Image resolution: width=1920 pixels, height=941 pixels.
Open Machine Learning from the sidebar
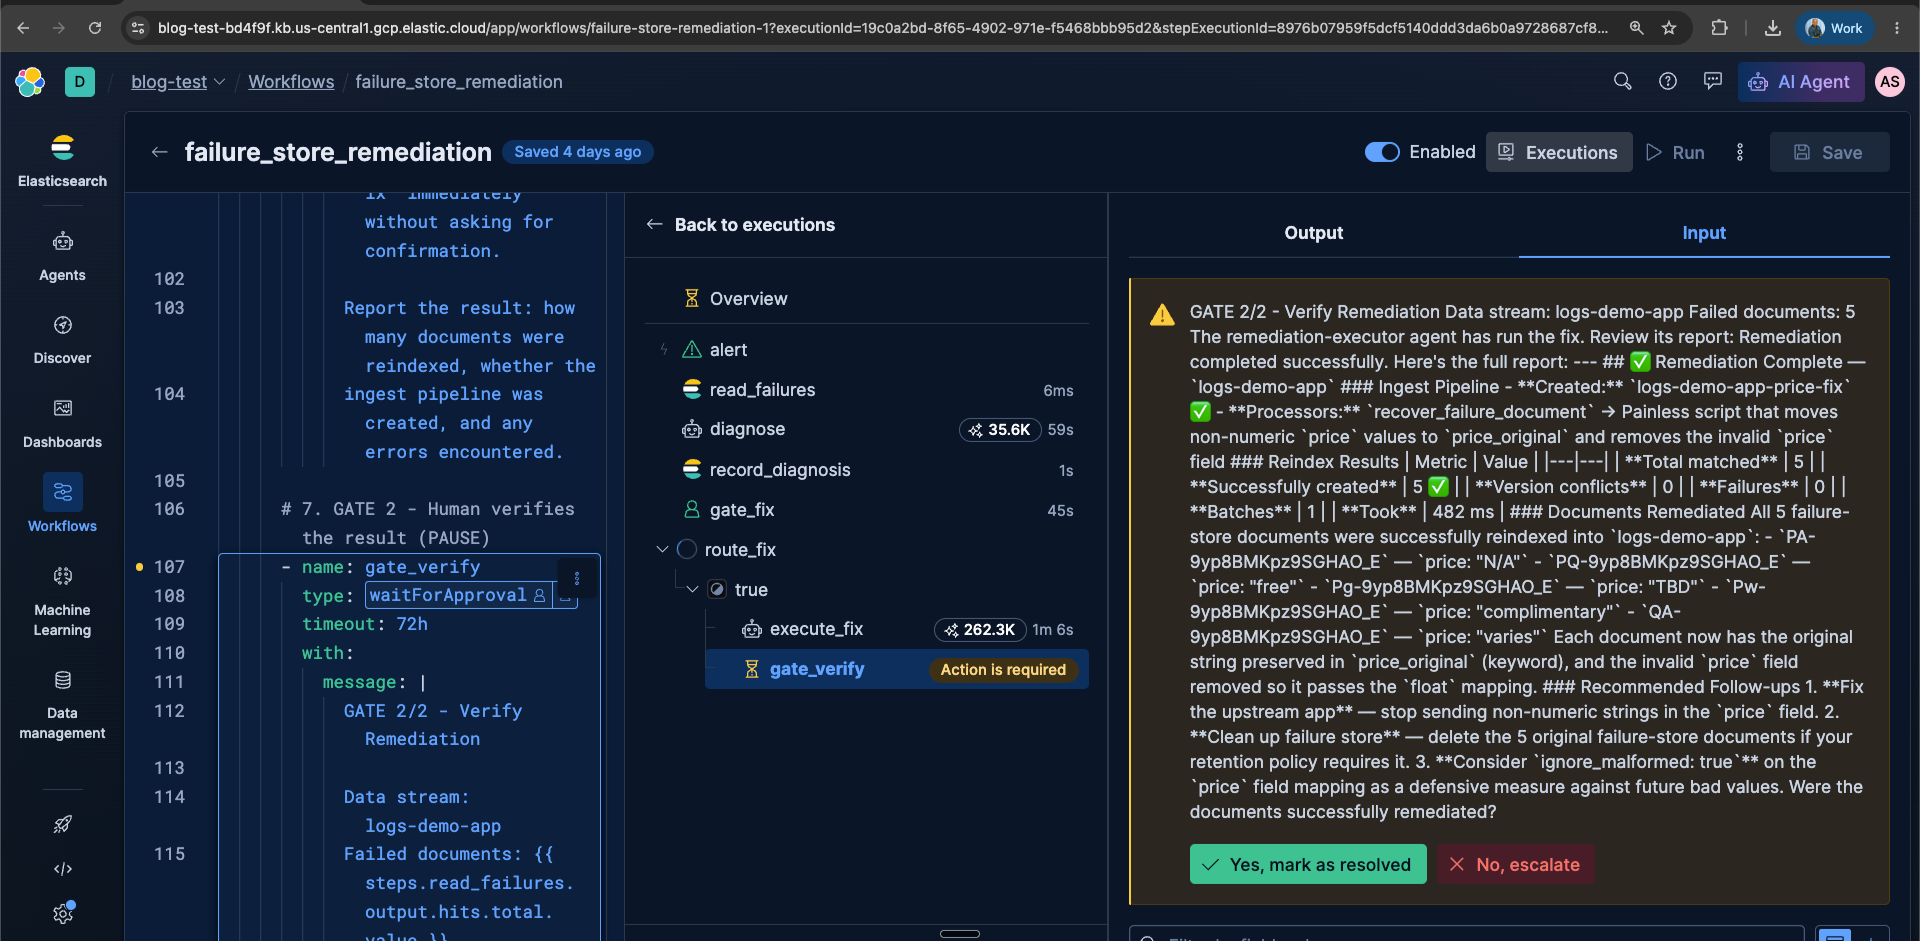tap(62, 601)
